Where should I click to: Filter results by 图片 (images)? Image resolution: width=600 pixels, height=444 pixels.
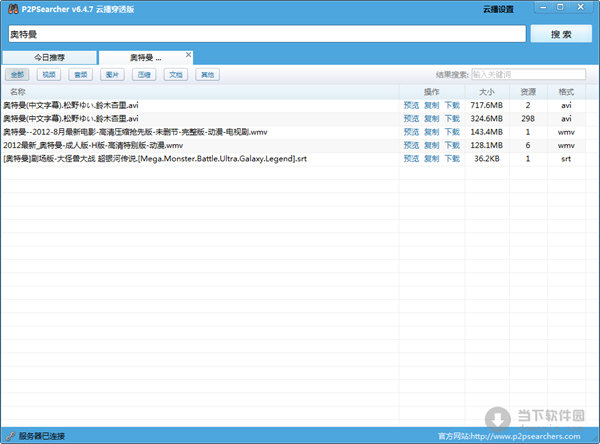[x=112, y=74]
